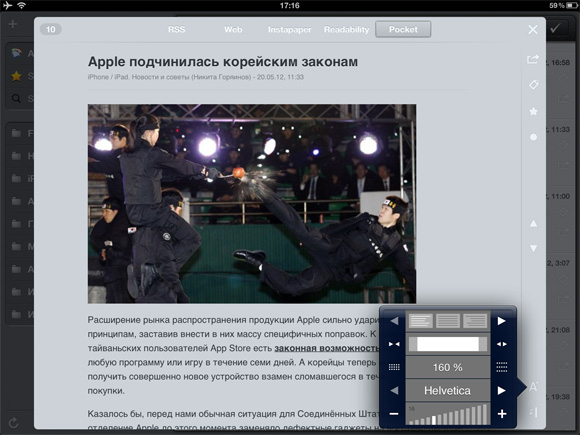Switch to previous font before Helvetica
The image size is (580, 435).
point(394,391)
